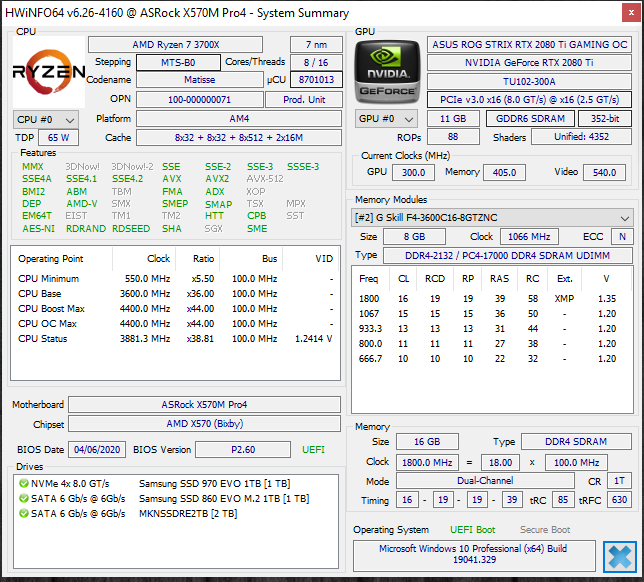Click the cache 8x32 + 8x32 field

point(239,138)
